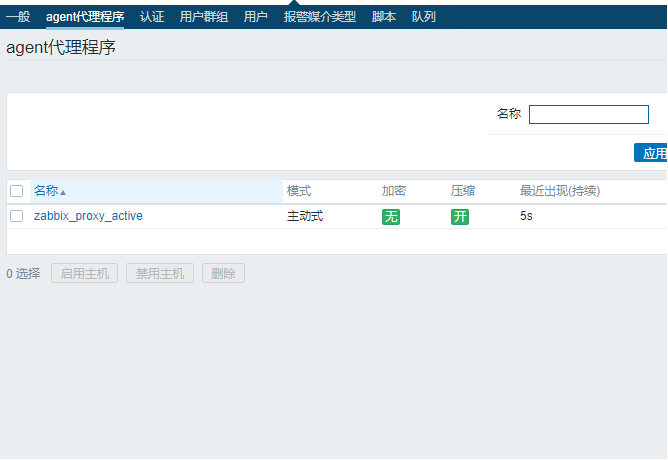
Task: Select the agent代理程序 tab
Action: pyautogui.click(x=85, y=17)
